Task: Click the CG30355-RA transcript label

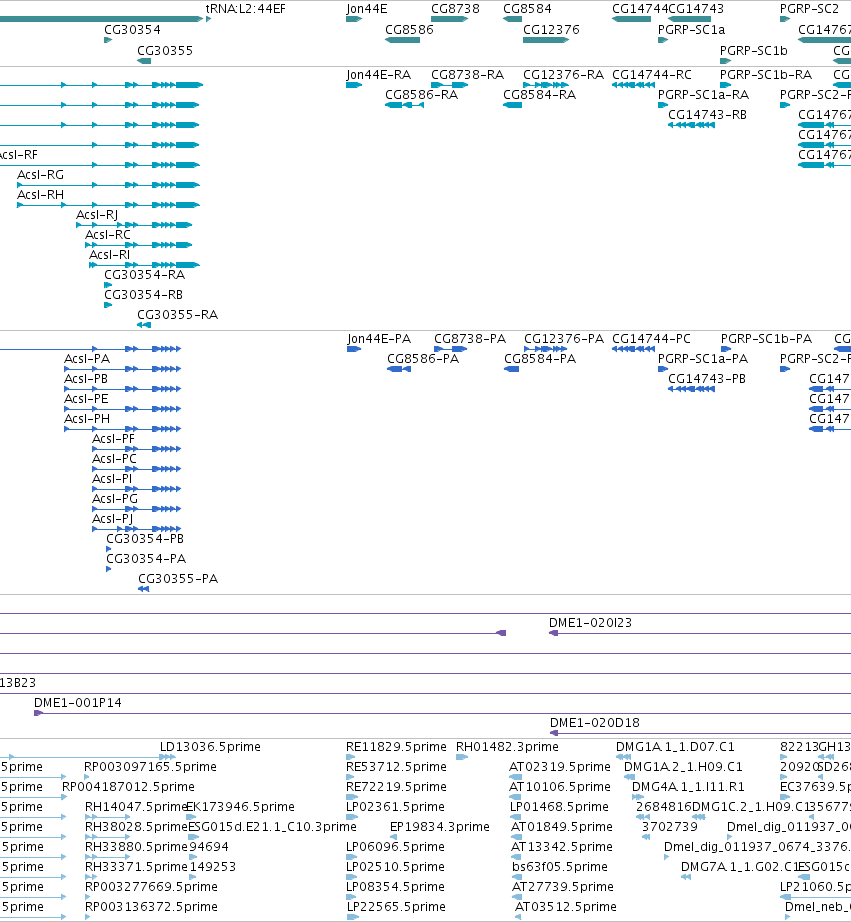Action: (177, 315)
